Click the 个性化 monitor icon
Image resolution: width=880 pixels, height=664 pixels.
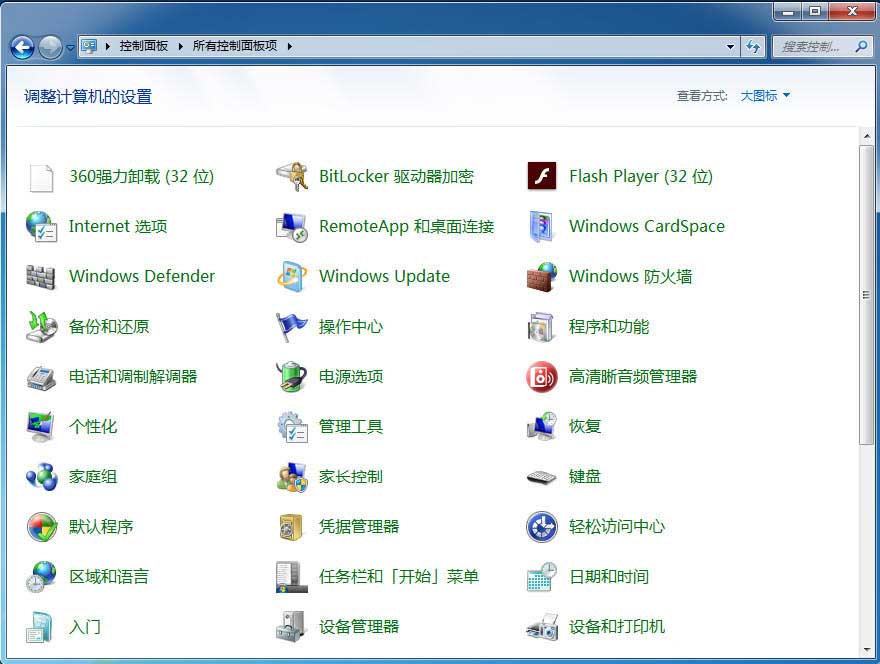click(41, 427)
